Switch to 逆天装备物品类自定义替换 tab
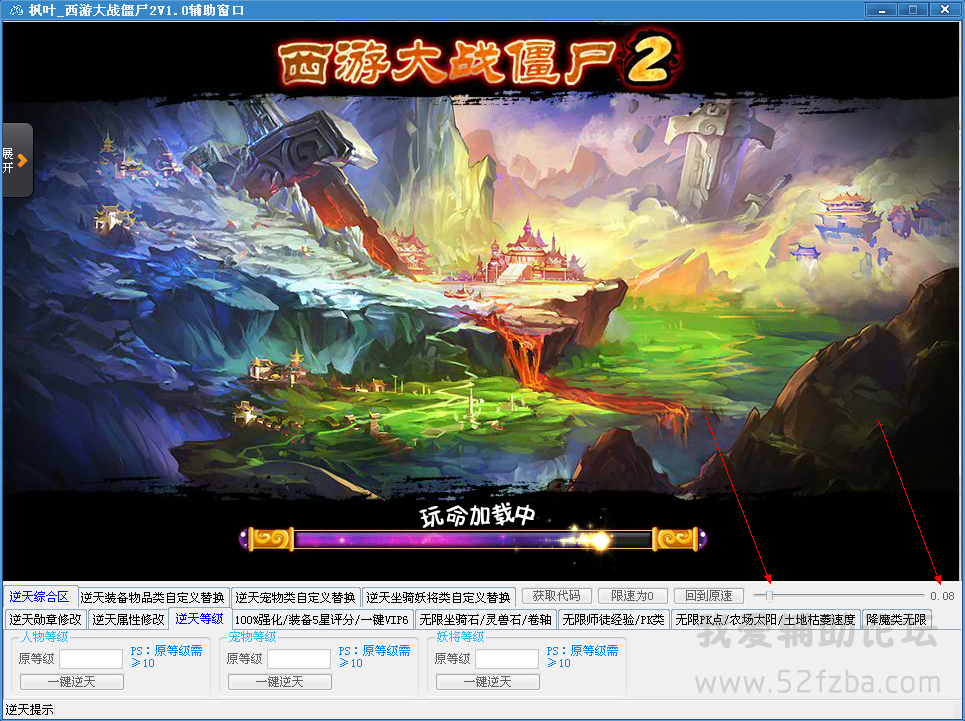The height and width of the screenshot is (721, 965). point(153,597)
